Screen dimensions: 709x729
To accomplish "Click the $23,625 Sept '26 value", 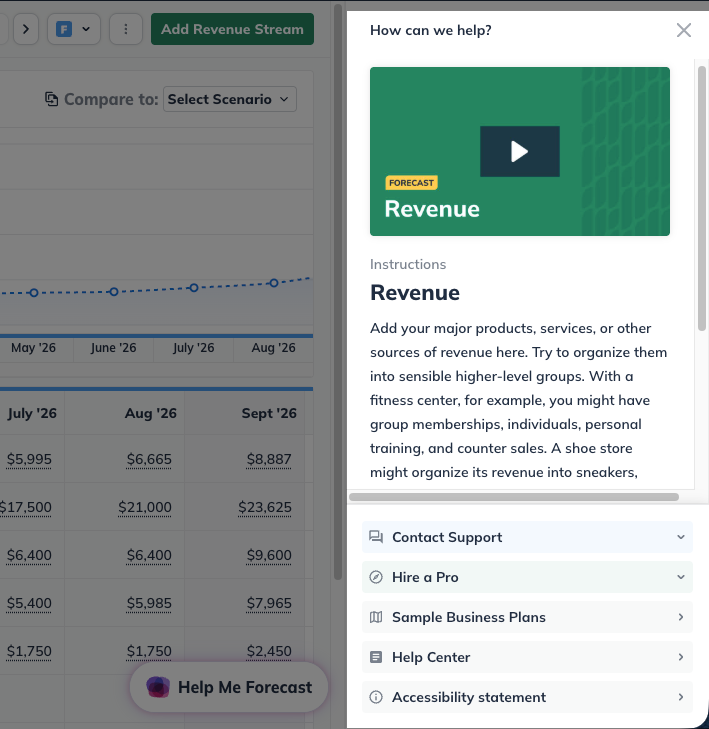I will [x=265, y=507].
